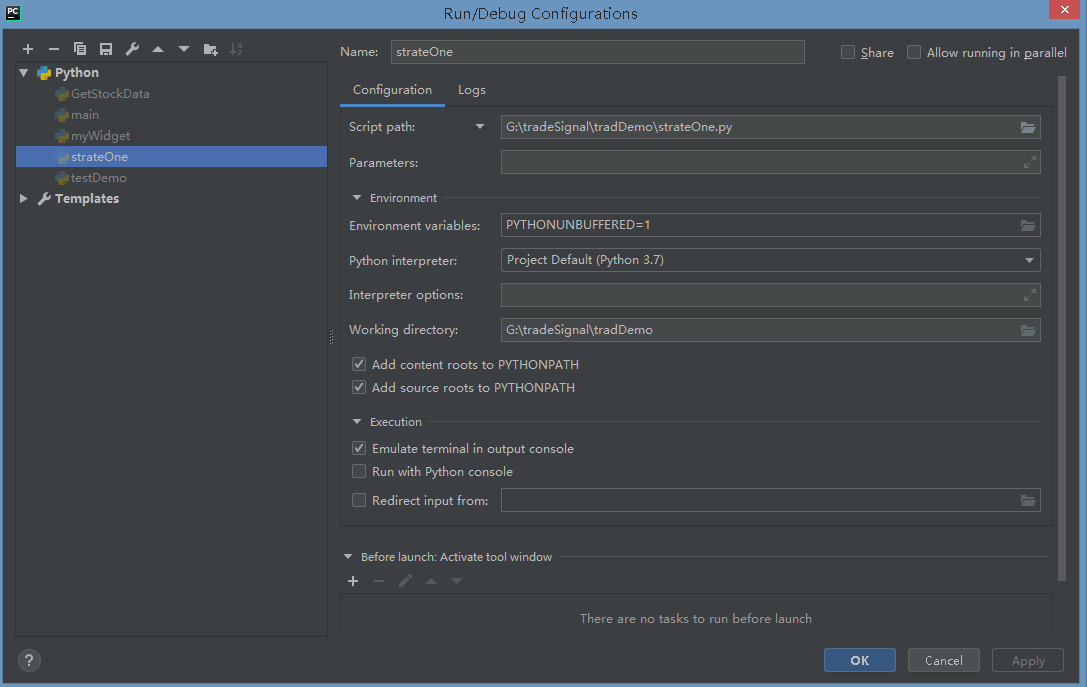Switch to the Configuration tab
The width and height of the screenshot is (1087, 687).
[392, 90]
